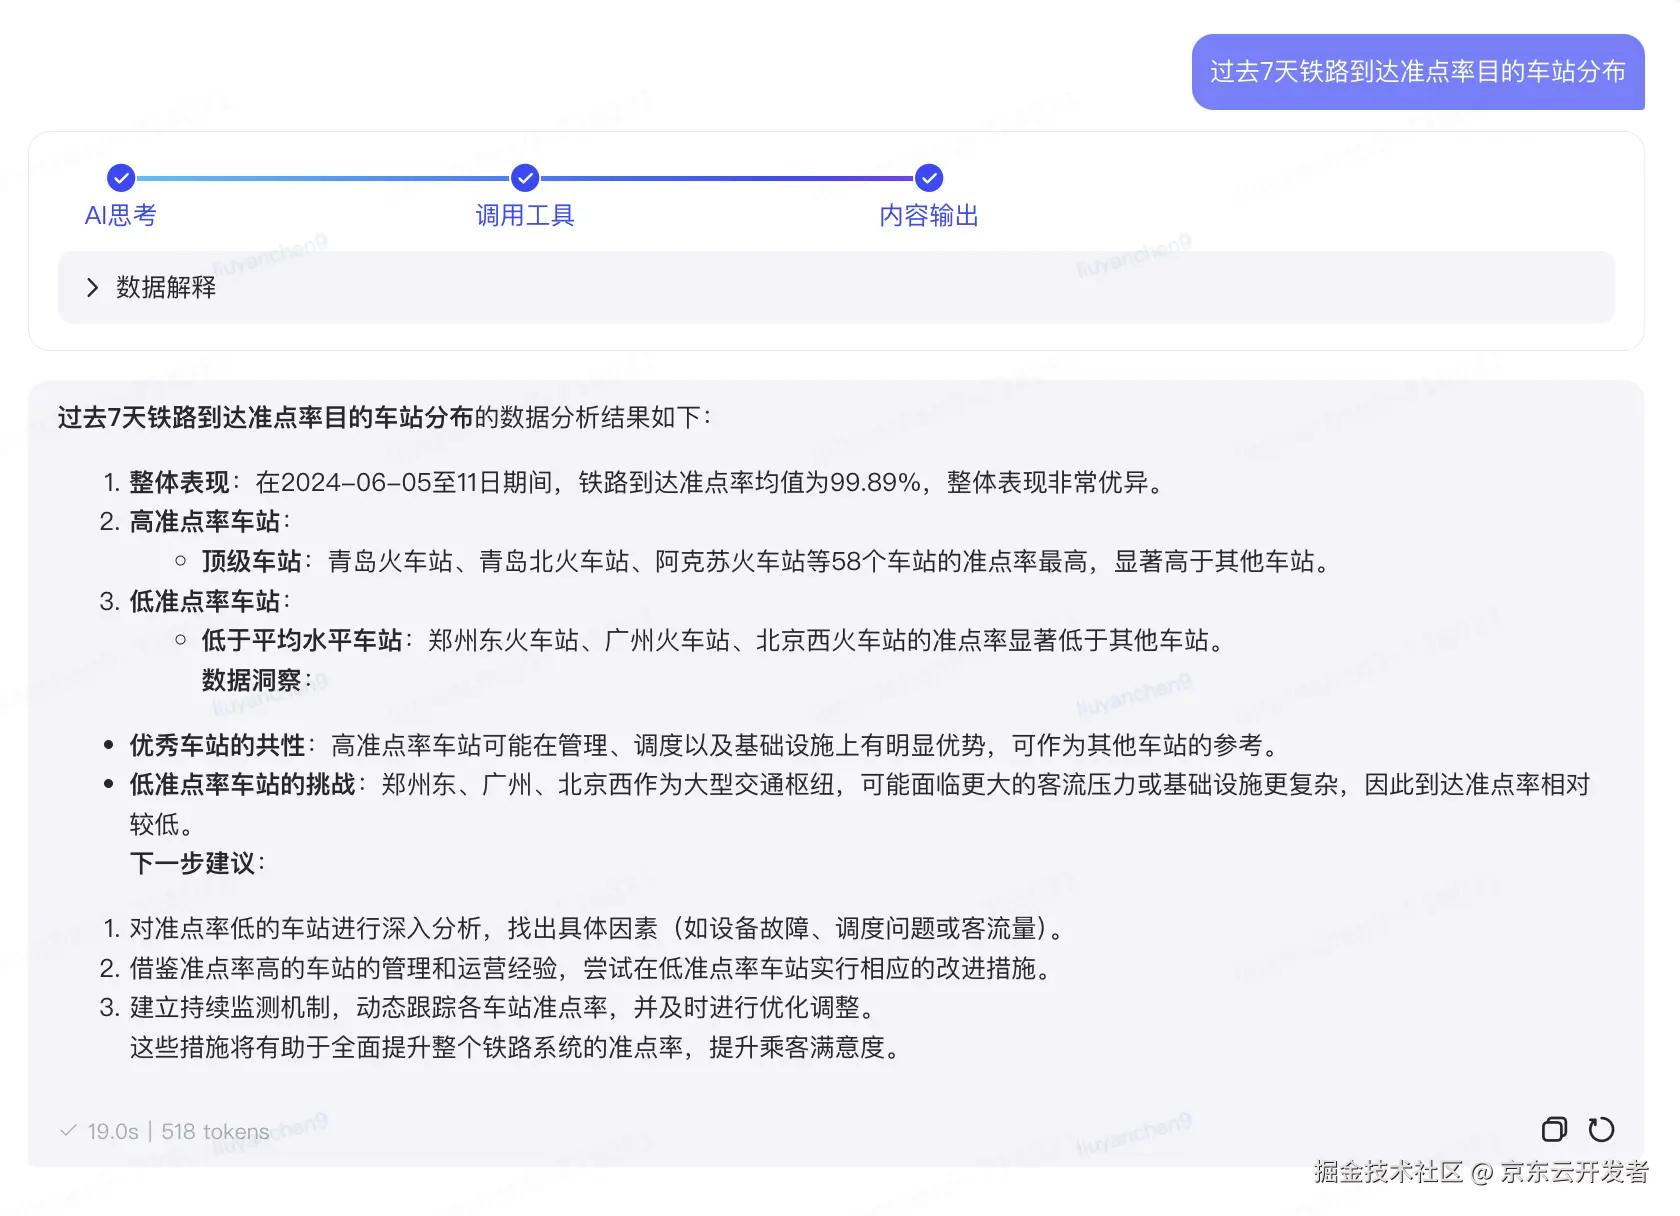Click the 内容输出 step checkmark
Image resolution: width=1680 pixels, height=1216 pixels.
(929, 178)
